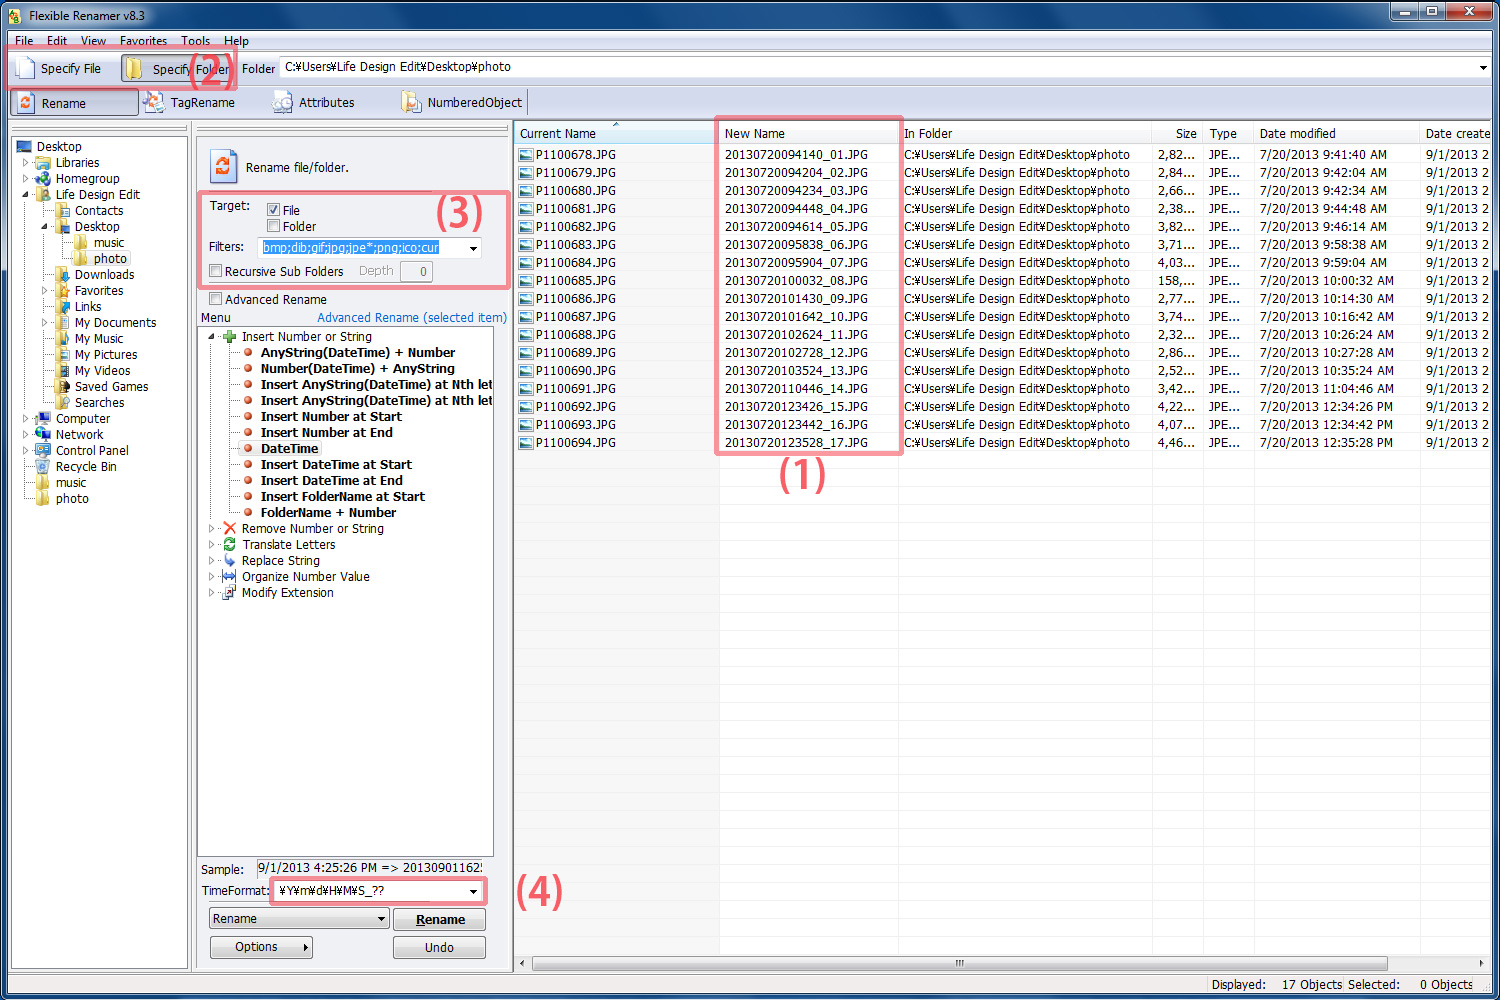The width and height of the screenshot is (1500, 1000).
Task: Open the Edit menu
Action: pos(57,41)
